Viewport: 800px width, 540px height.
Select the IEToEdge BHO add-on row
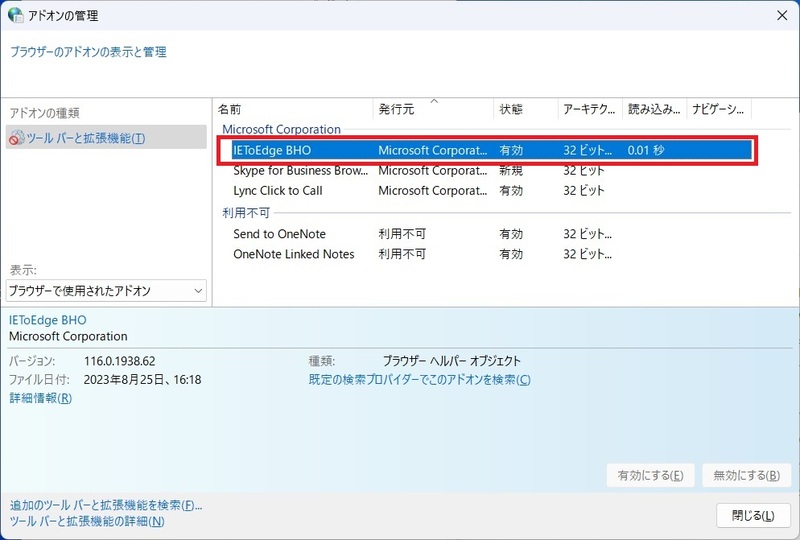click(x=272, y=150)
